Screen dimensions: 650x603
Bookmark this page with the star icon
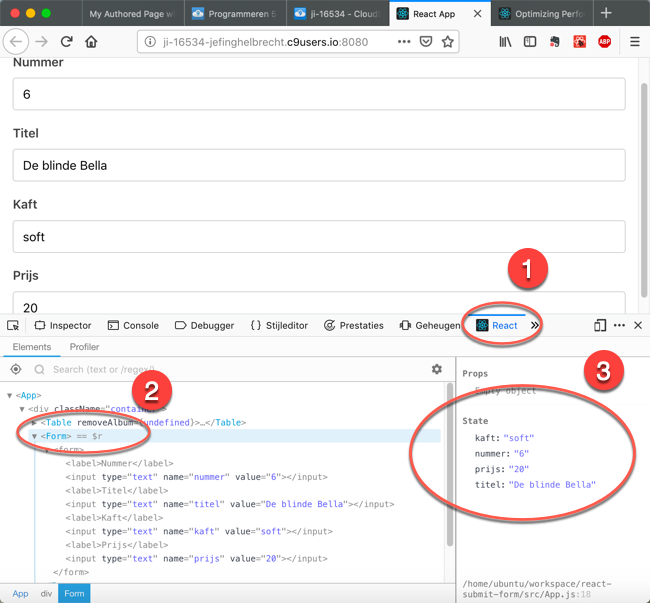tap(448, 42)
